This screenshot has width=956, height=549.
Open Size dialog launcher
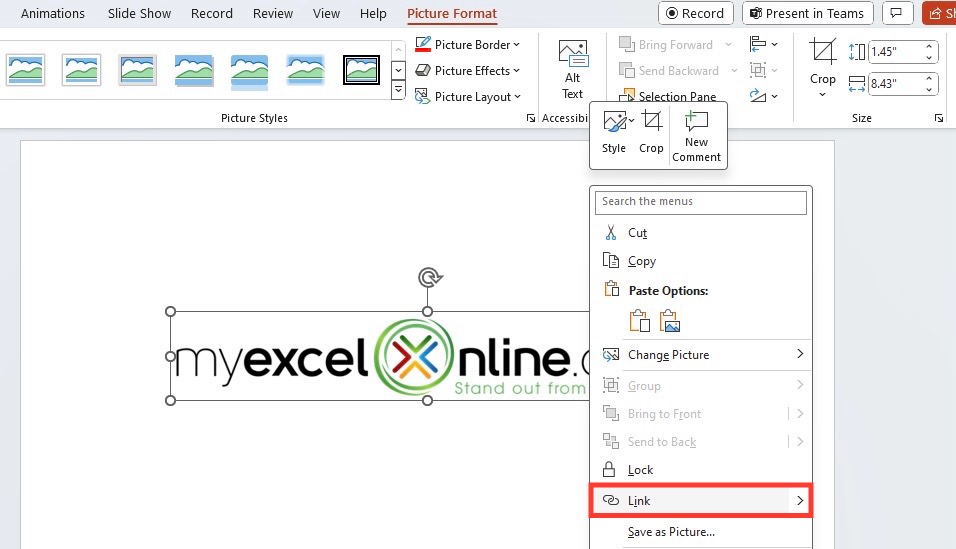pyautogui.click(x=939, y=118)
